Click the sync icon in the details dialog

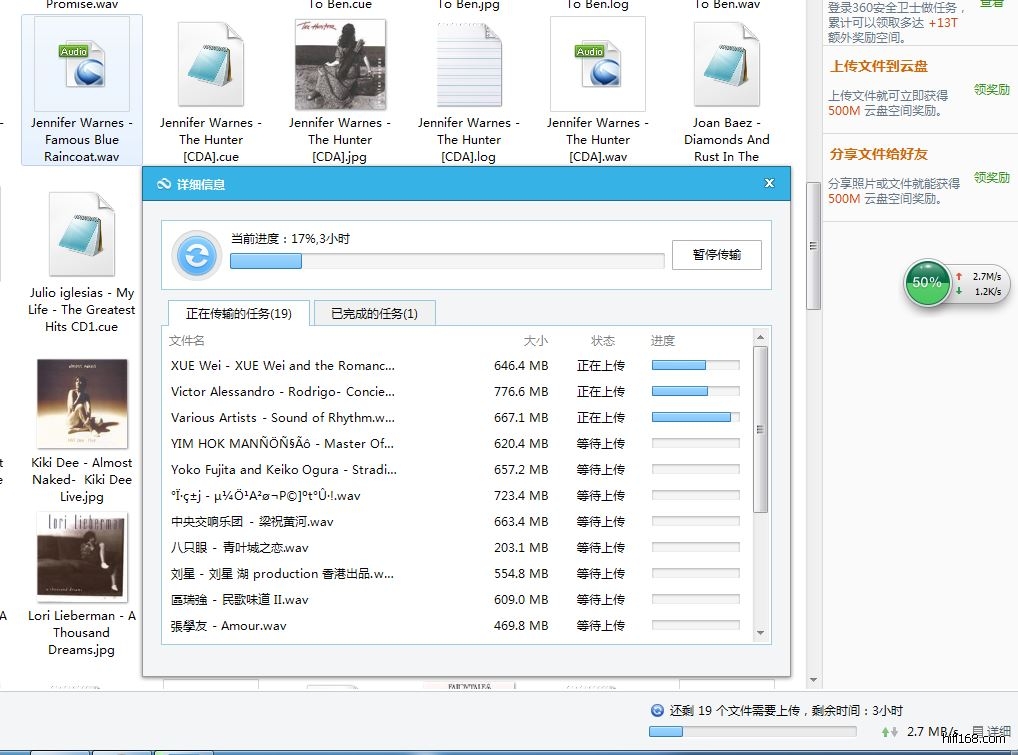[x=197, y=255]
